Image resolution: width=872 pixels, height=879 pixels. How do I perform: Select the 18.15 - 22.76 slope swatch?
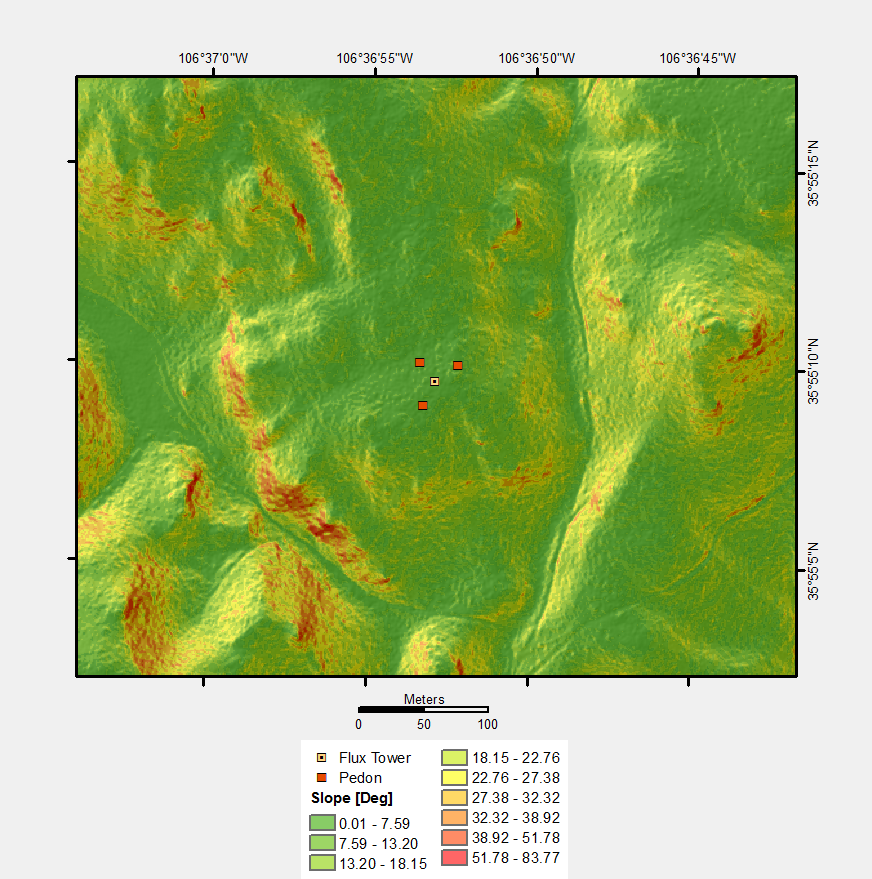point(454,757)
